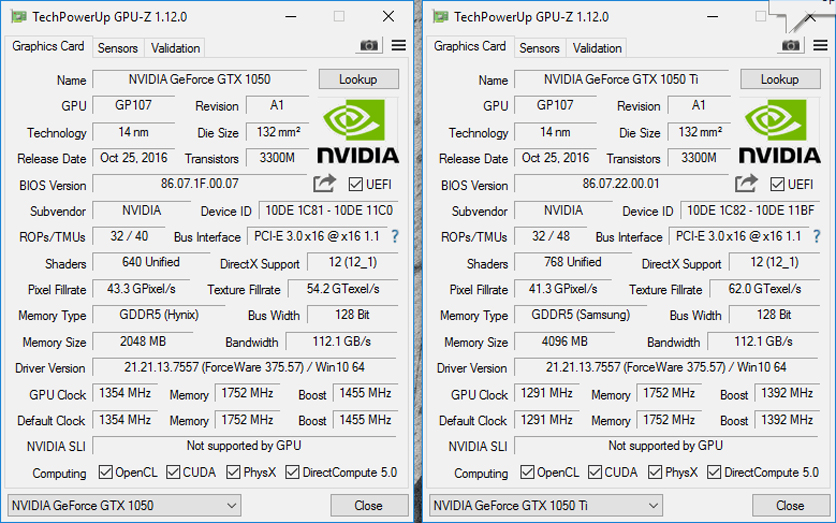Minimize the GTX 1050 GPU-Z window
836x523 pixels.
pos(291,17)
